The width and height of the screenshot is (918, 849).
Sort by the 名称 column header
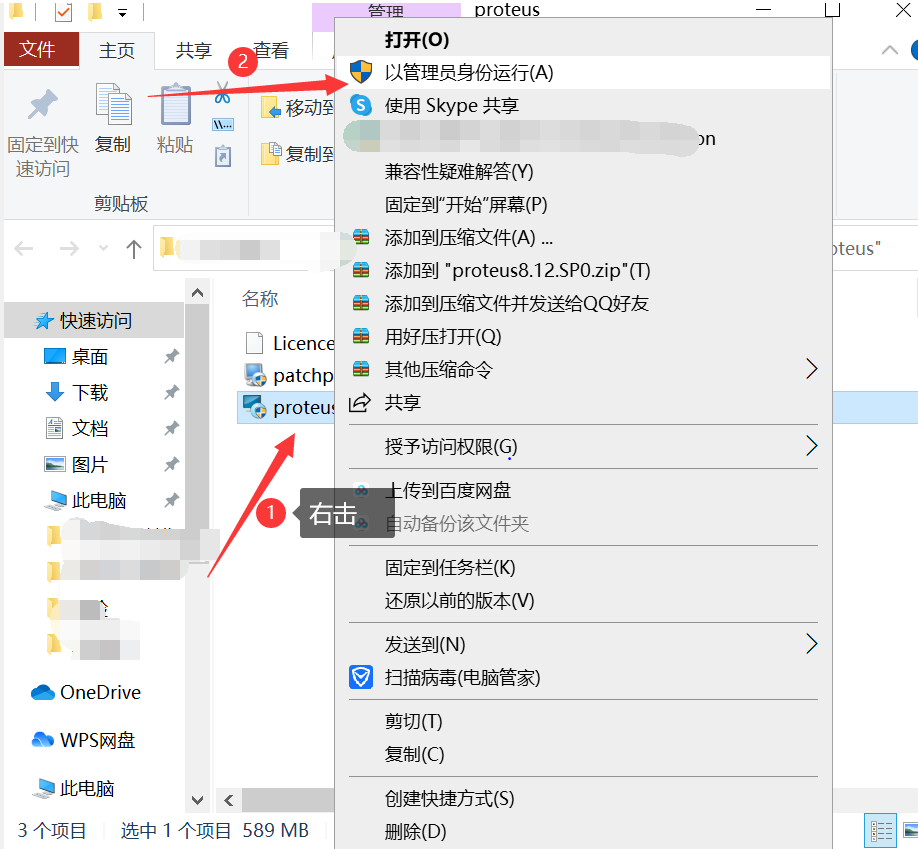pyautogui.click(x=260, y=299)
